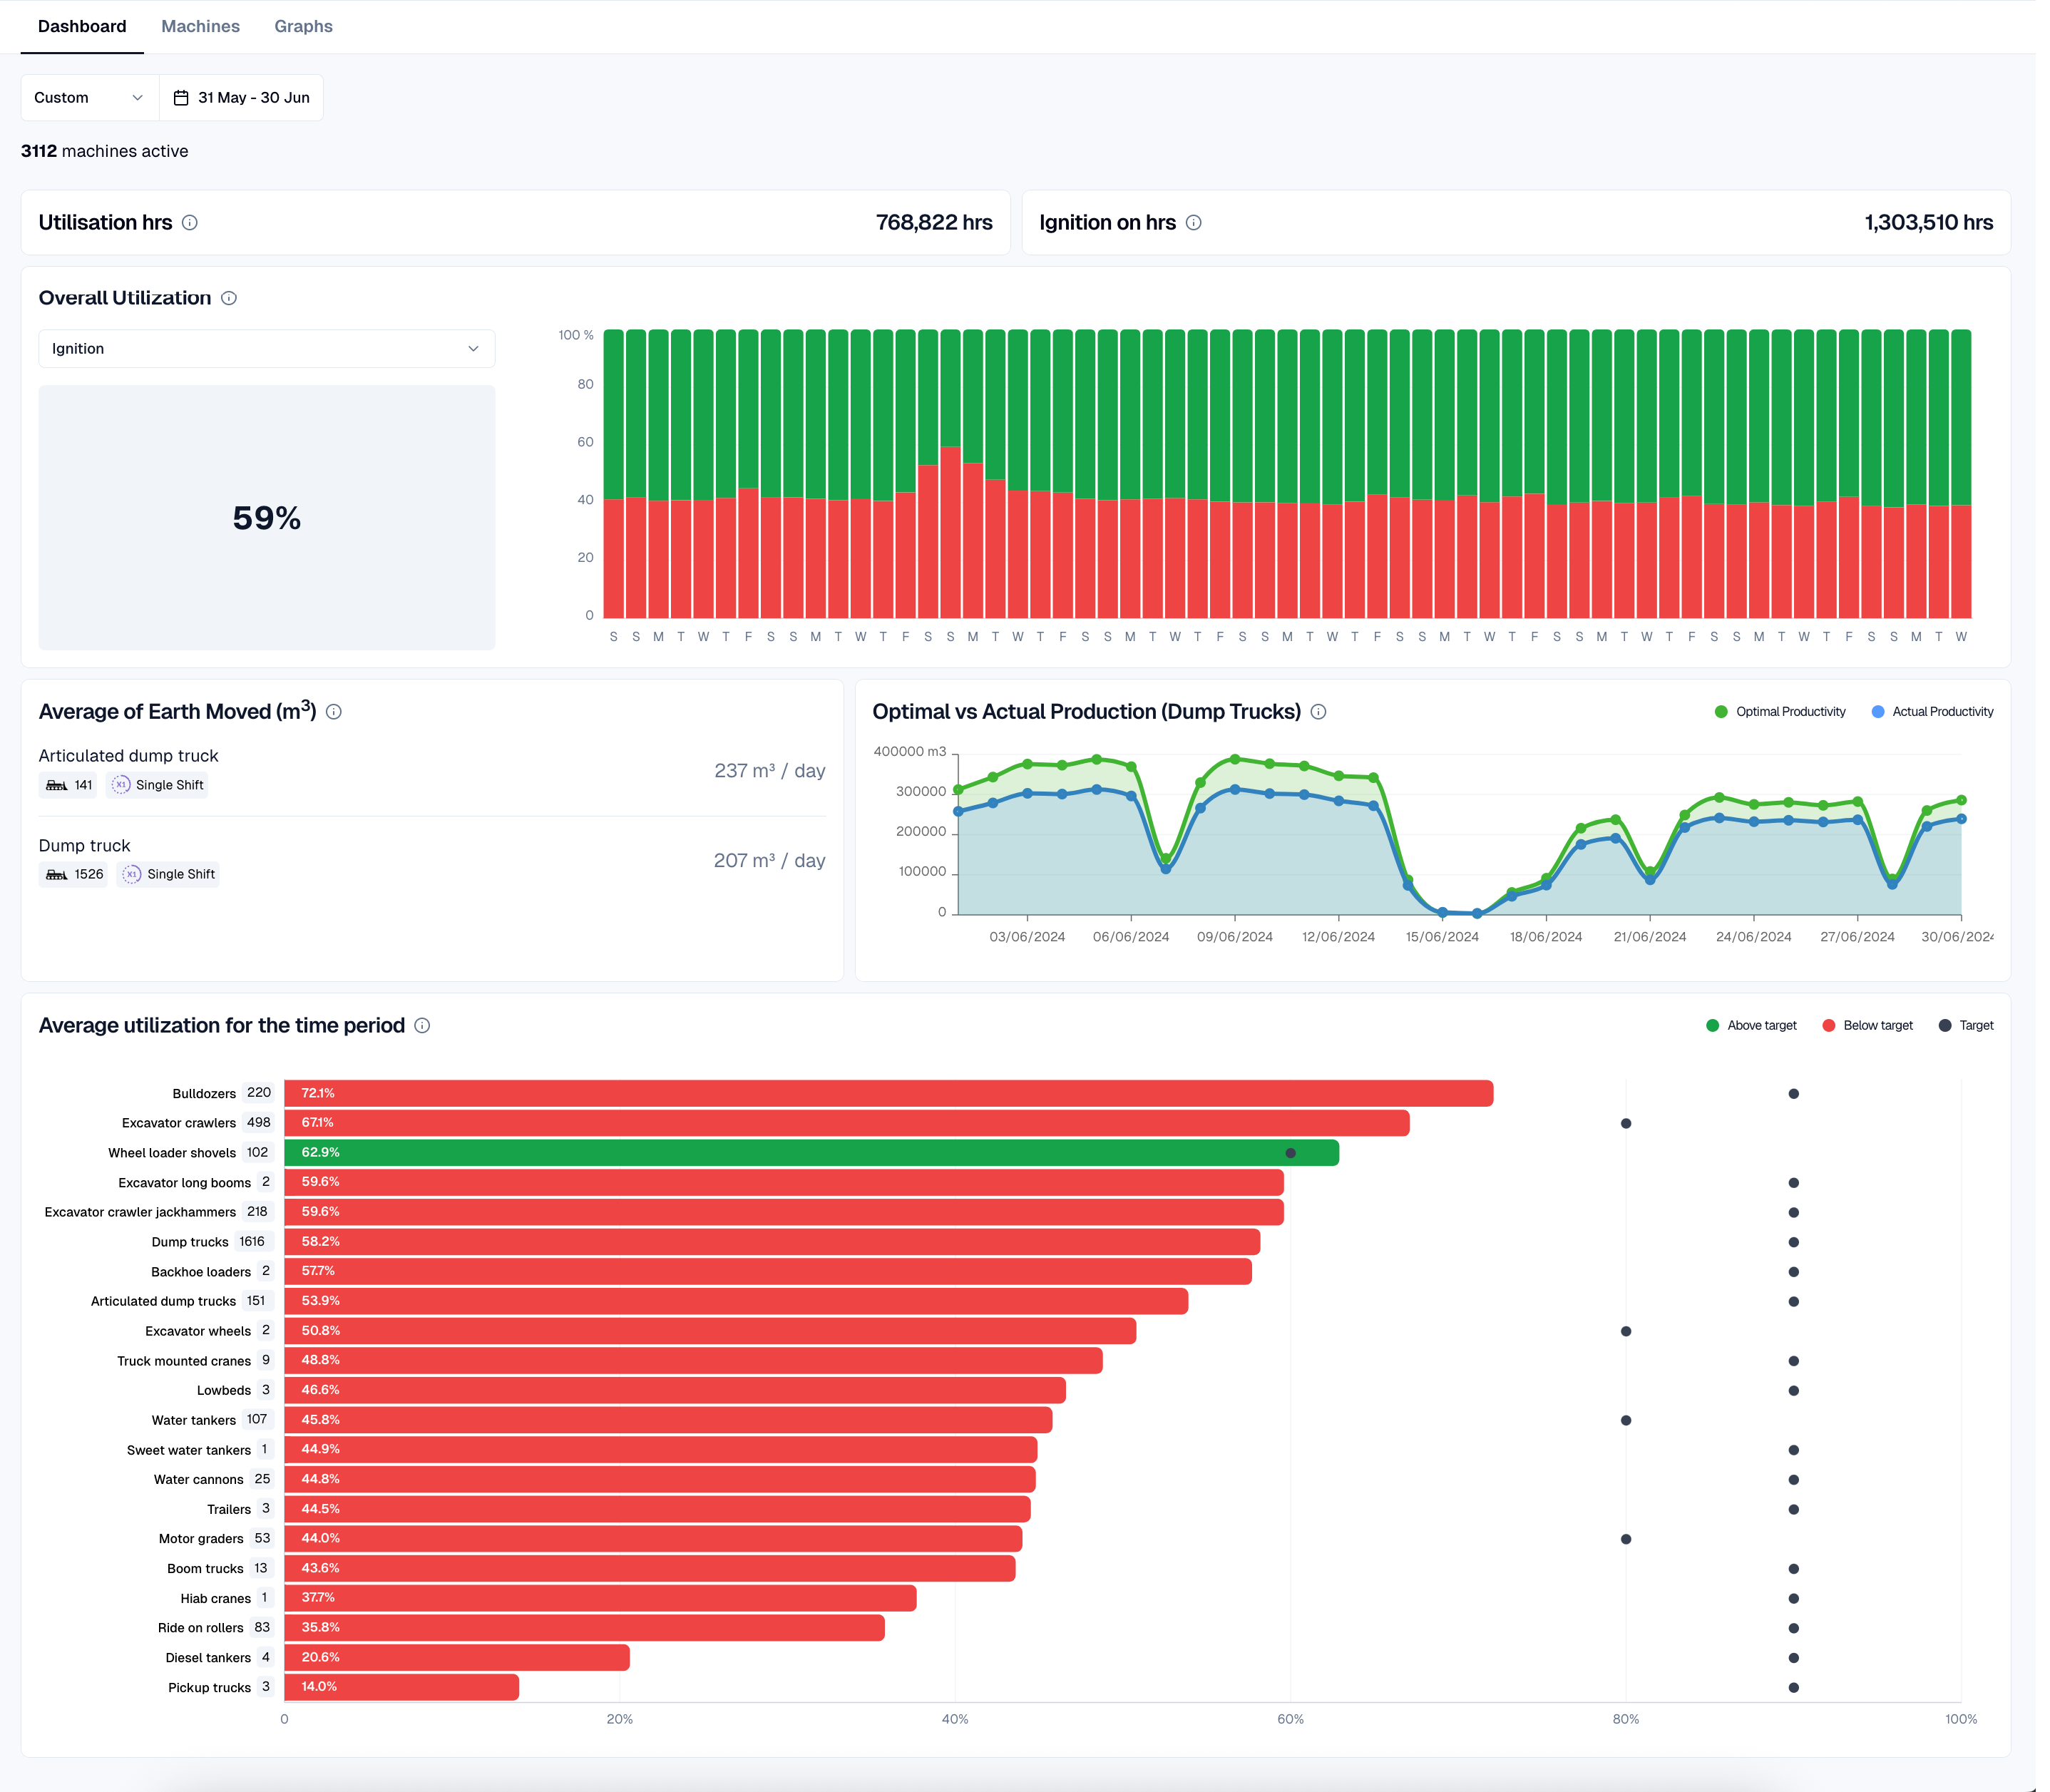Toggle Actual Productivity legend series
The height and width of the screenshot is (1792, 2050).
click(1931, 712)
